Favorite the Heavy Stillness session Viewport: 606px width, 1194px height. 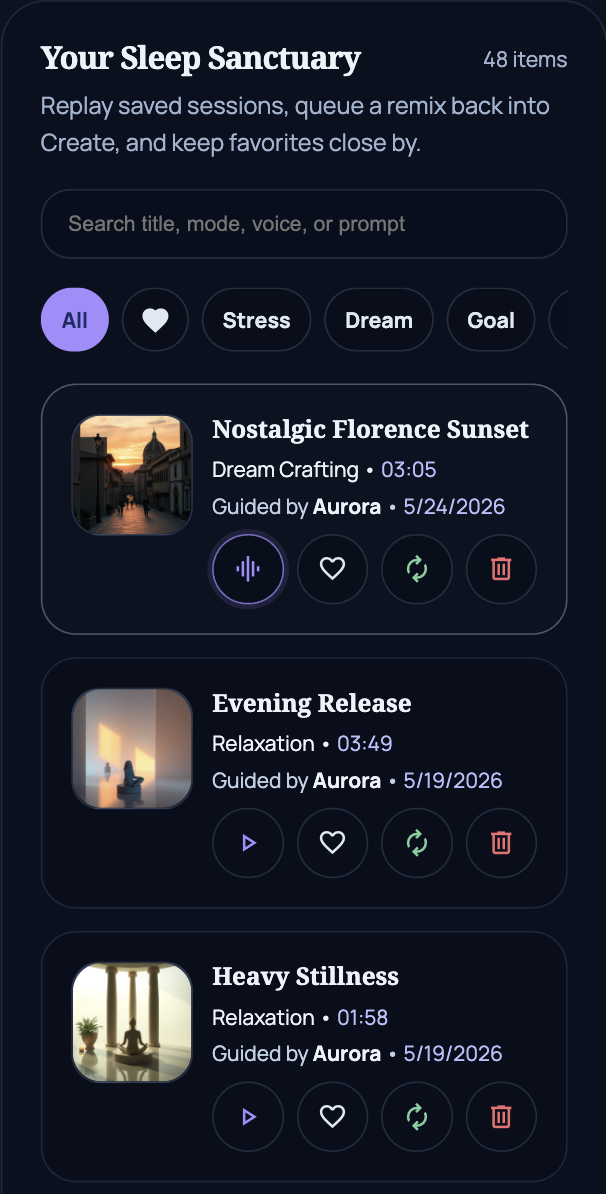pos(332,1117)
